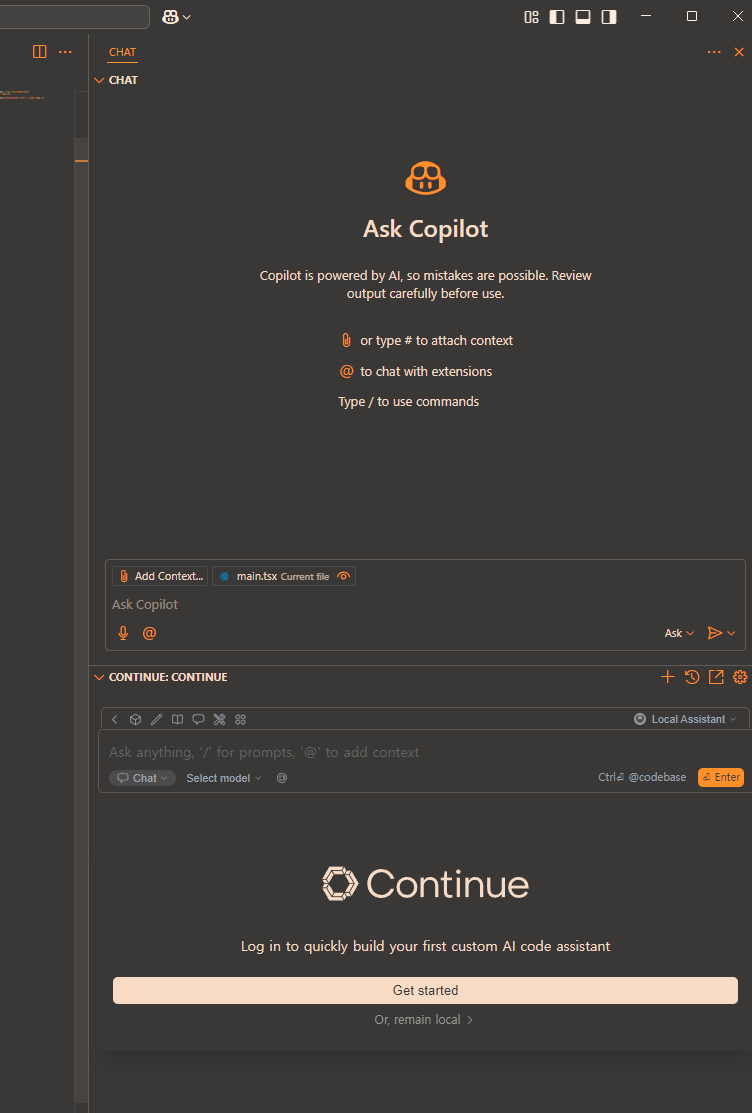Open the Local Assistant dropdown
The width and height of the screenshot is (752, 1113).
pos(685,719)
